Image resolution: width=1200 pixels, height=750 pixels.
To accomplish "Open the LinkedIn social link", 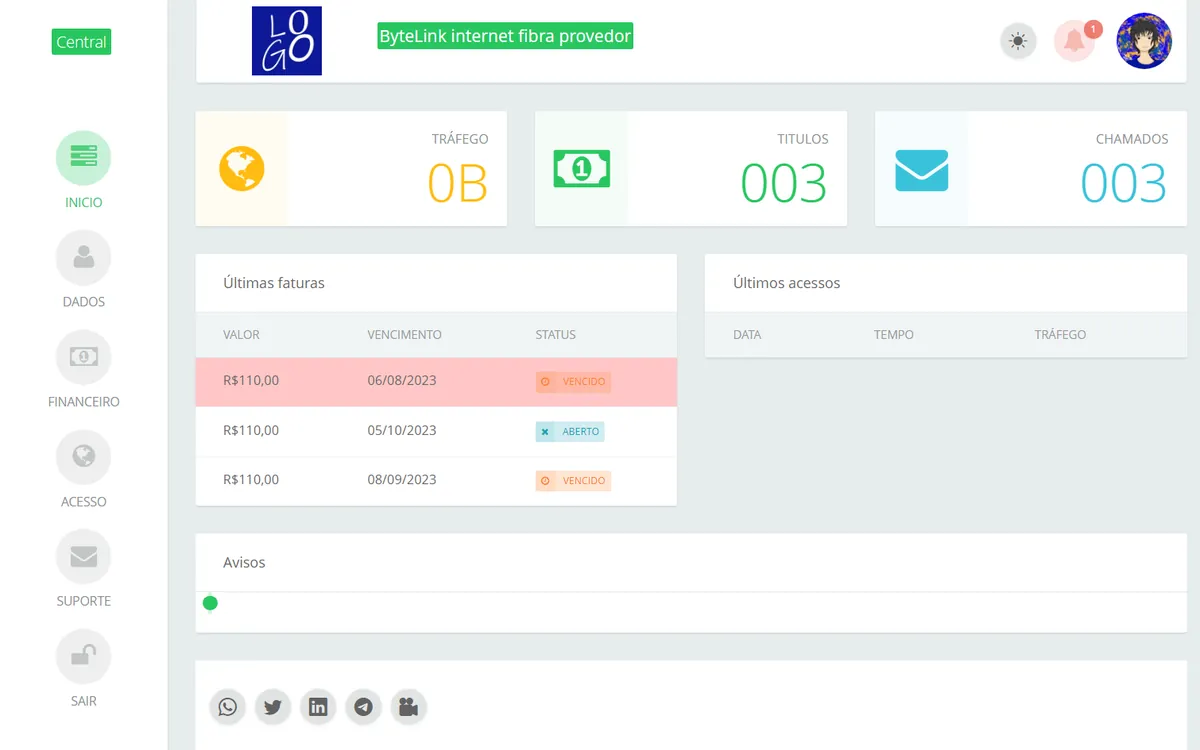I will [x=318, y=707].
